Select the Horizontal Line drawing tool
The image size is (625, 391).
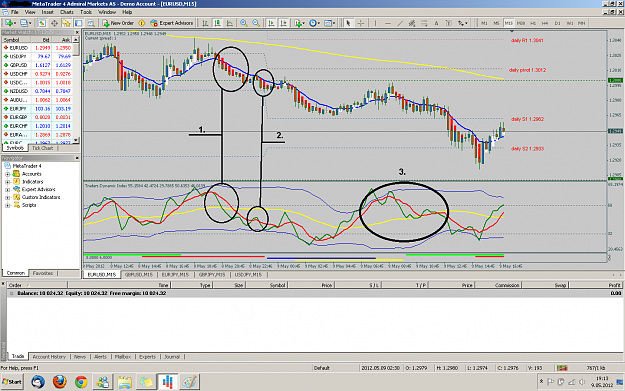[388, 23]
